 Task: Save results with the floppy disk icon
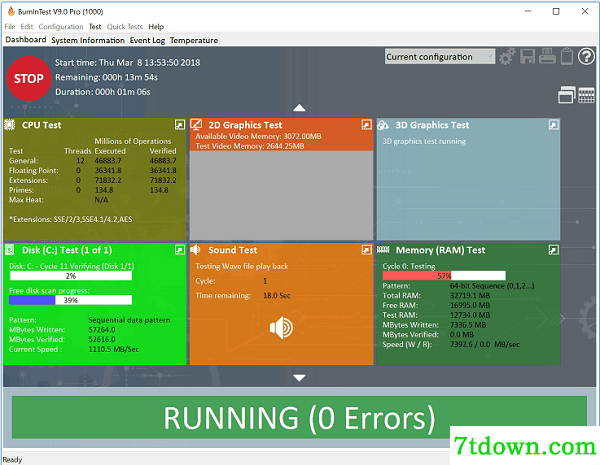[x=528, y=57]
